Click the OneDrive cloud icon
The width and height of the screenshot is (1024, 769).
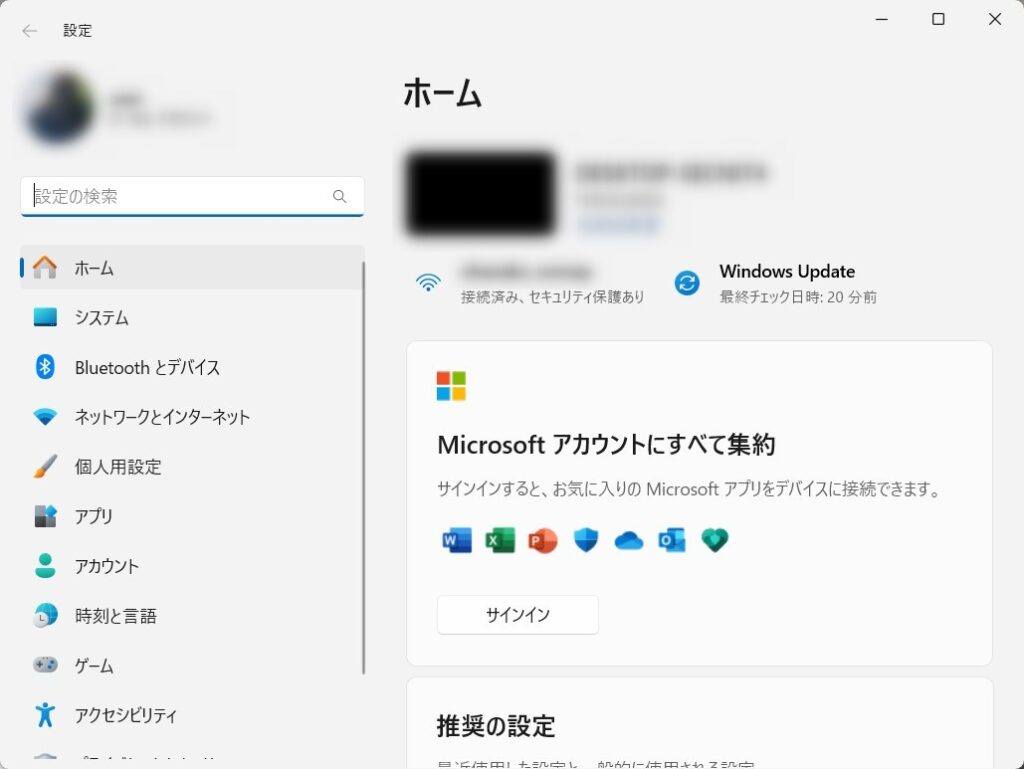[628, 541]
